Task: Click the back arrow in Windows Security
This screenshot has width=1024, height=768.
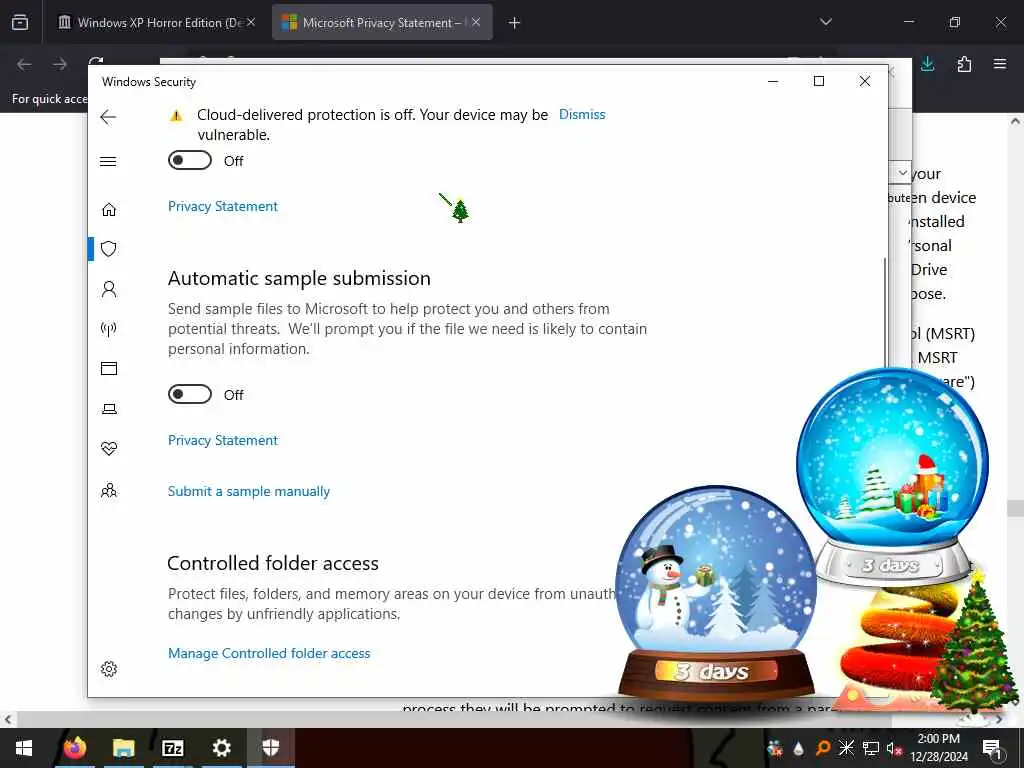Action: [x=108, y=117]
